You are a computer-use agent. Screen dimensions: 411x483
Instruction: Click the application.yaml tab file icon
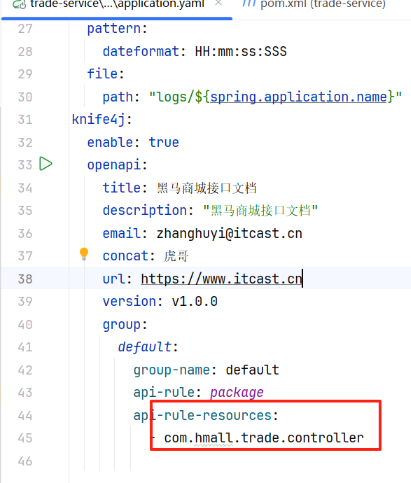pyautogui.click(x=19, y=4)
